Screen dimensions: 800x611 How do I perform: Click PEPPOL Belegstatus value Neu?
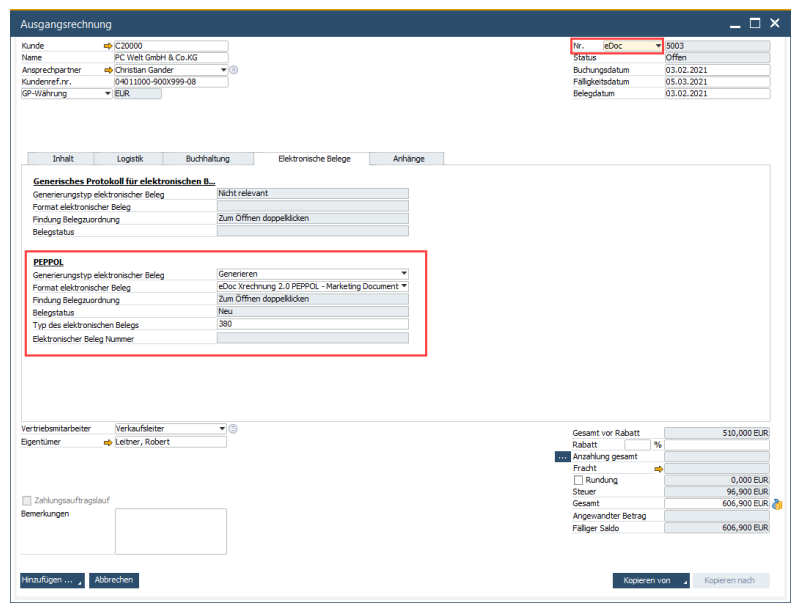pyautogui.click(x=313, y=312)
